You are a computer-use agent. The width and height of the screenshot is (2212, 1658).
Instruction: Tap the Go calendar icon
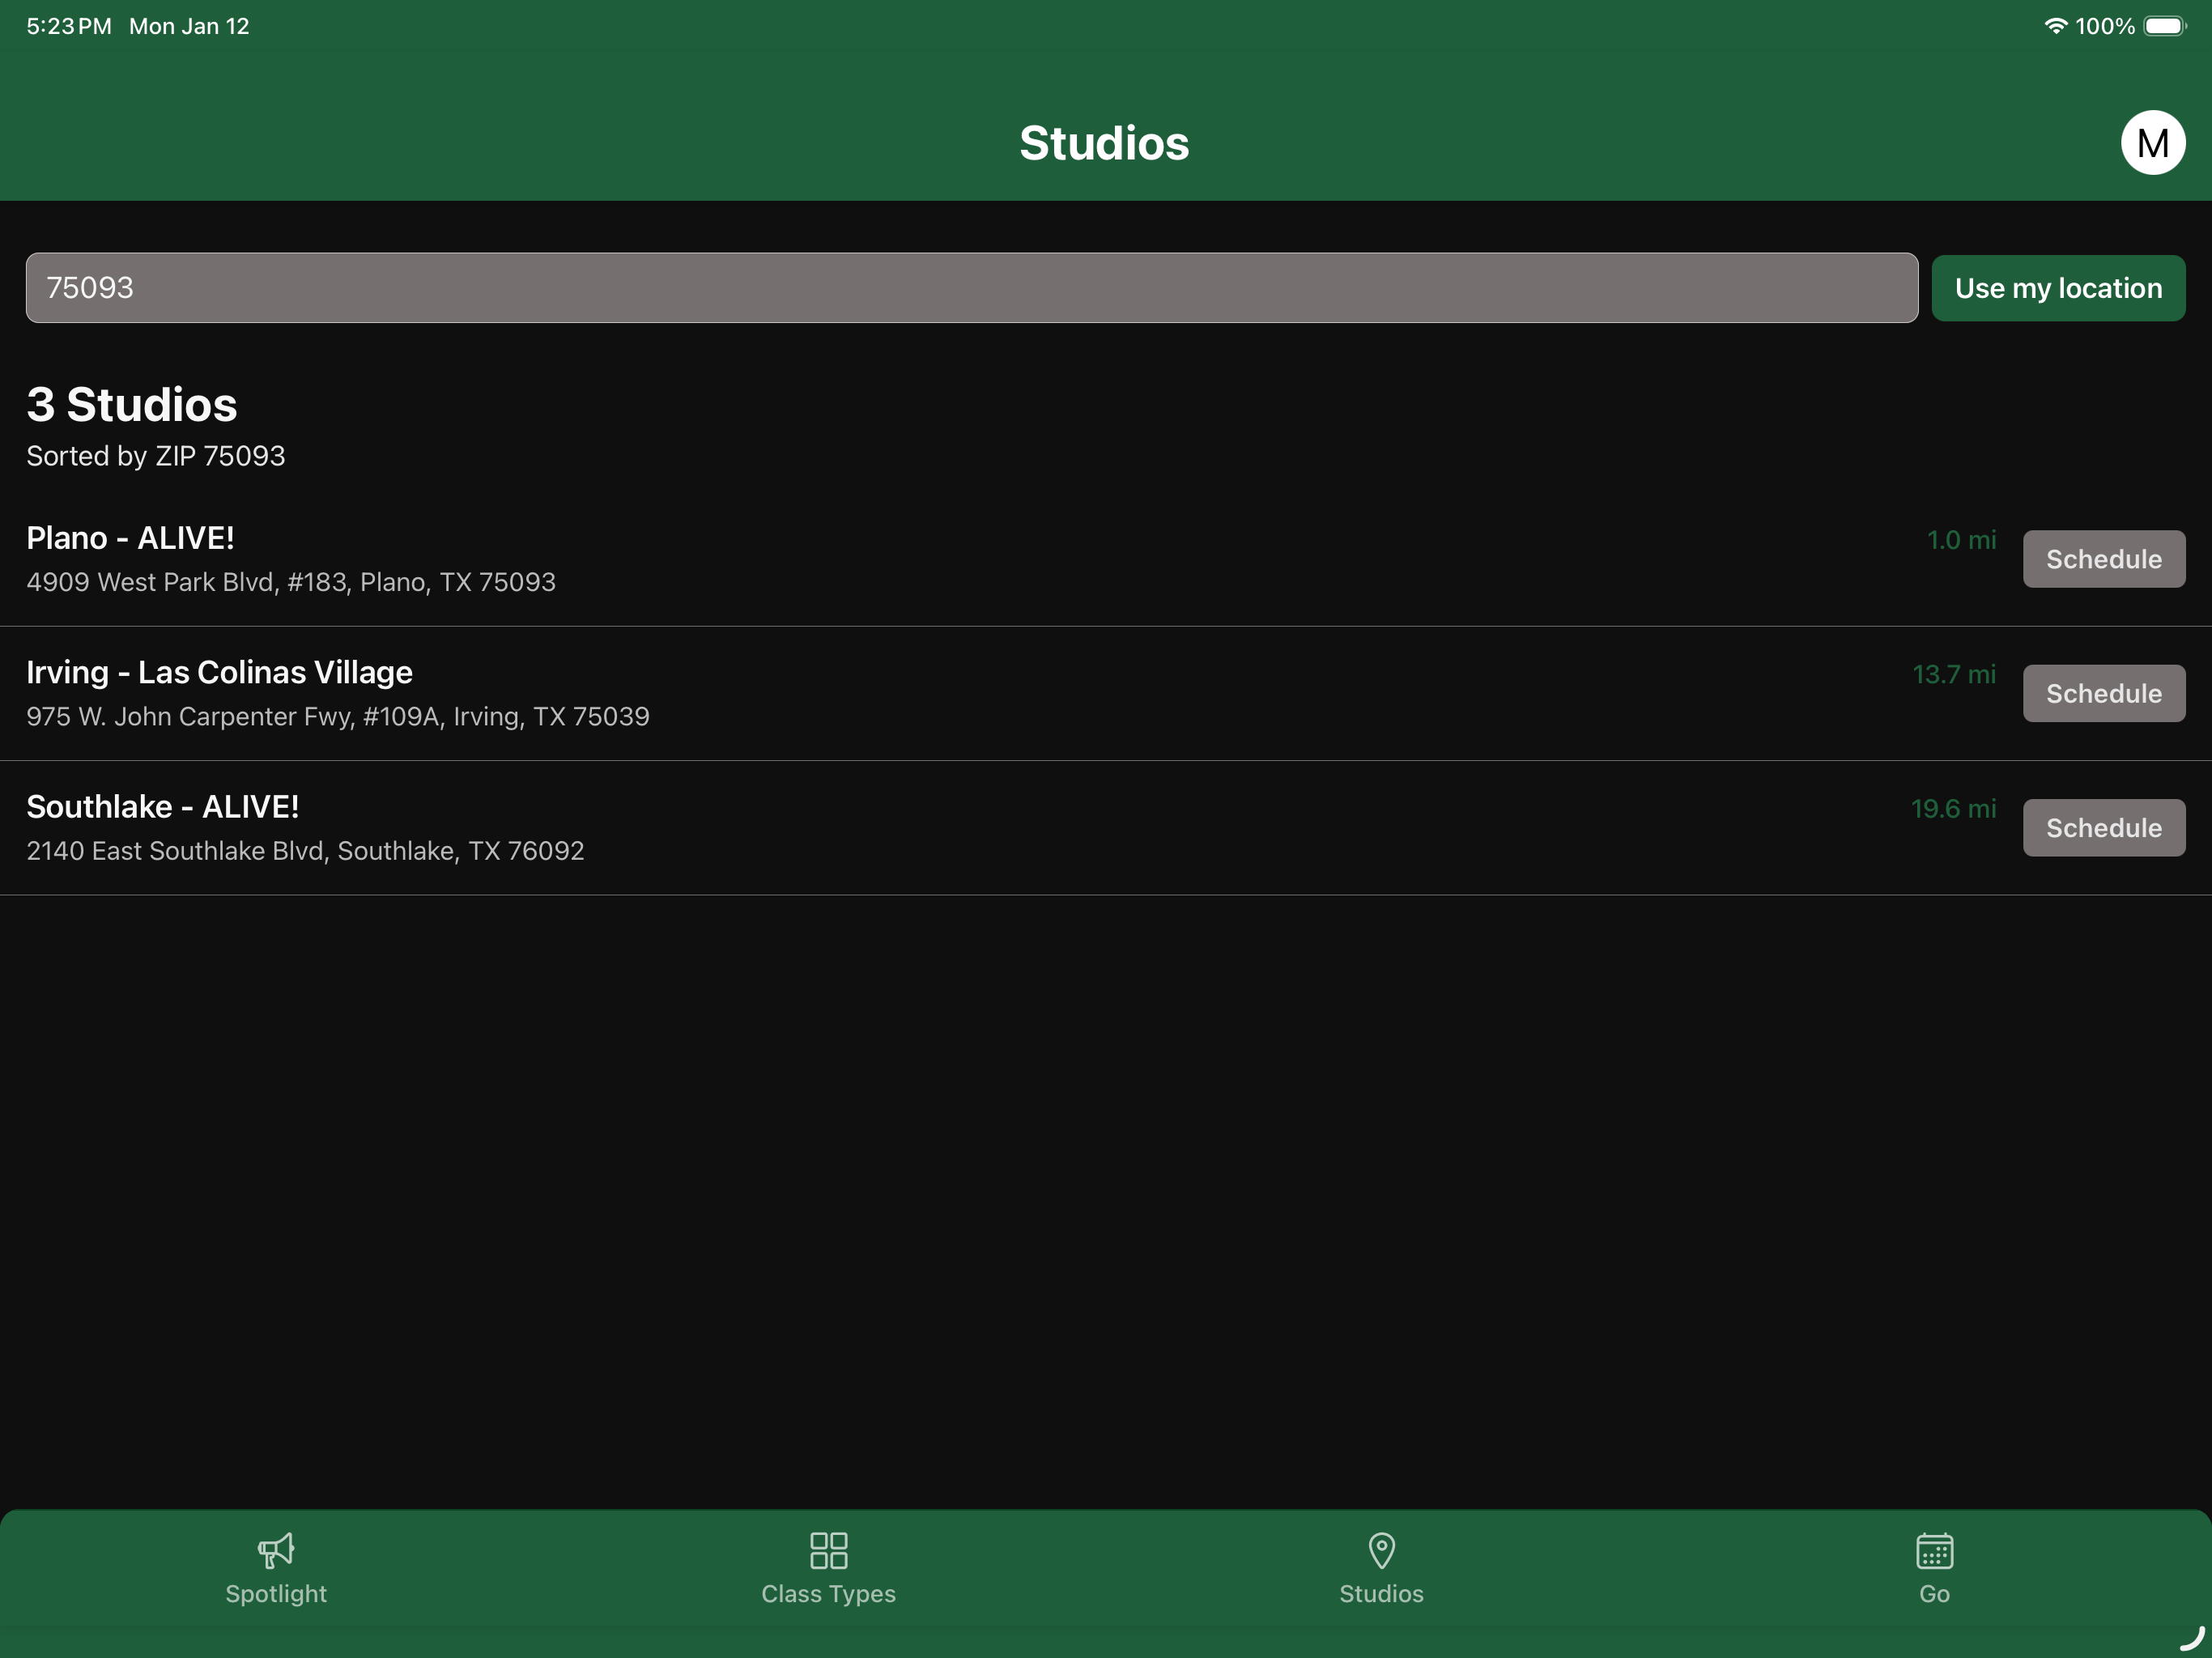pos(1934,1550)
